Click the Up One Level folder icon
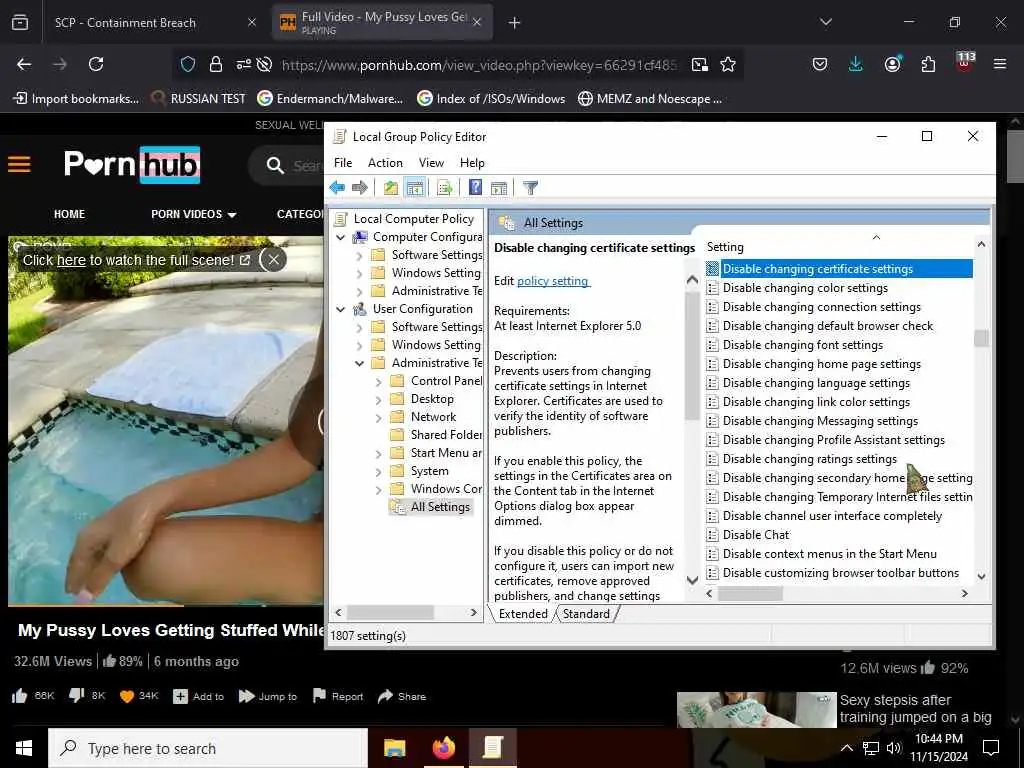 391,188
